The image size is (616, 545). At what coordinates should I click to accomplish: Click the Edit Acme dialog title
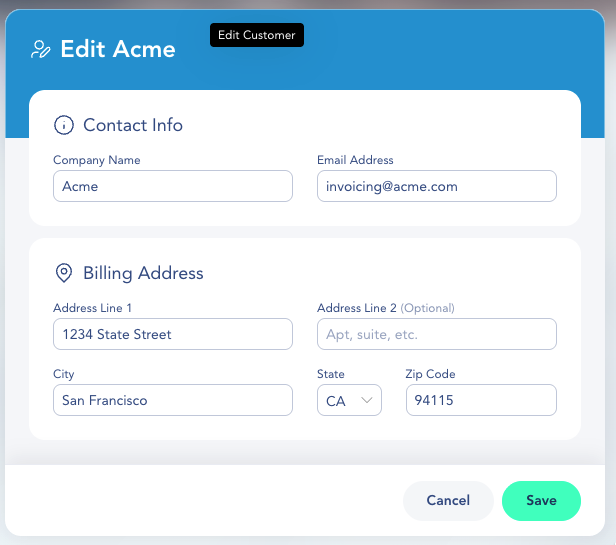click(x=117, y=49)
